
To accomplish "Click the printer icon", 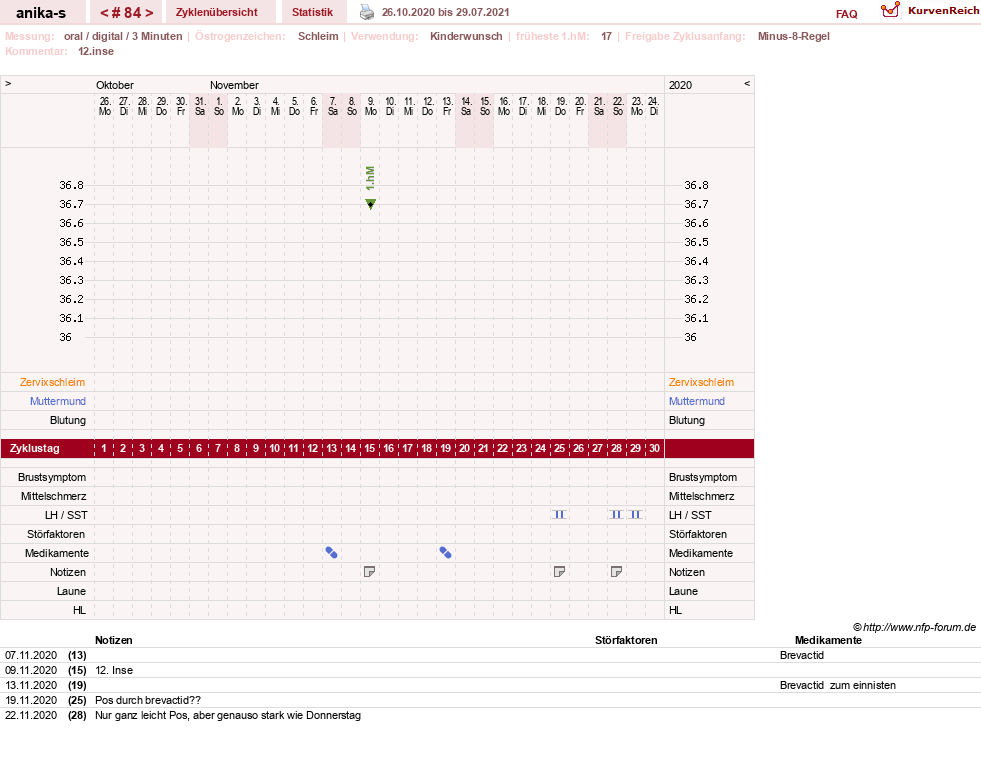I will point(367,12).
